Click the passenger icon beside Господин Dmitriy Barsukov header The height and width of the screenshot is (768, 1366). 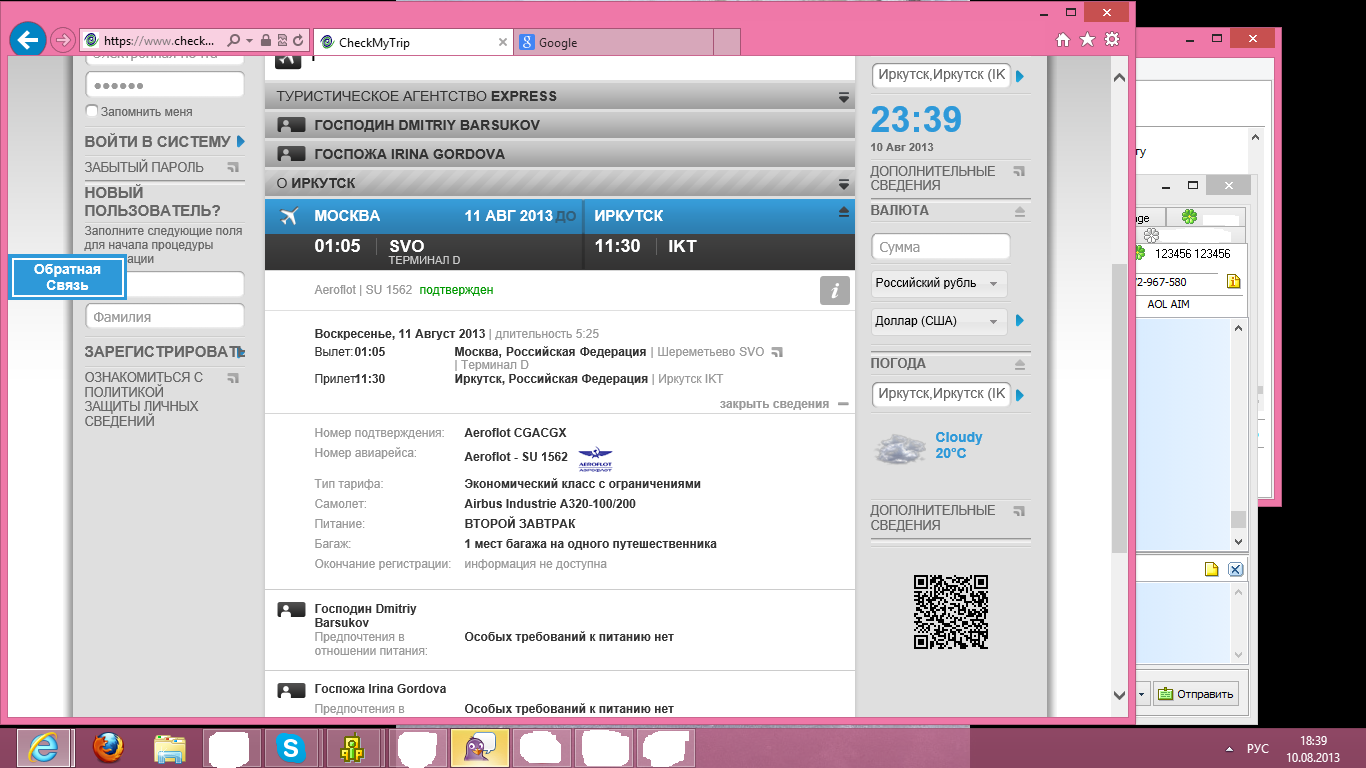[x=291, y=126]
